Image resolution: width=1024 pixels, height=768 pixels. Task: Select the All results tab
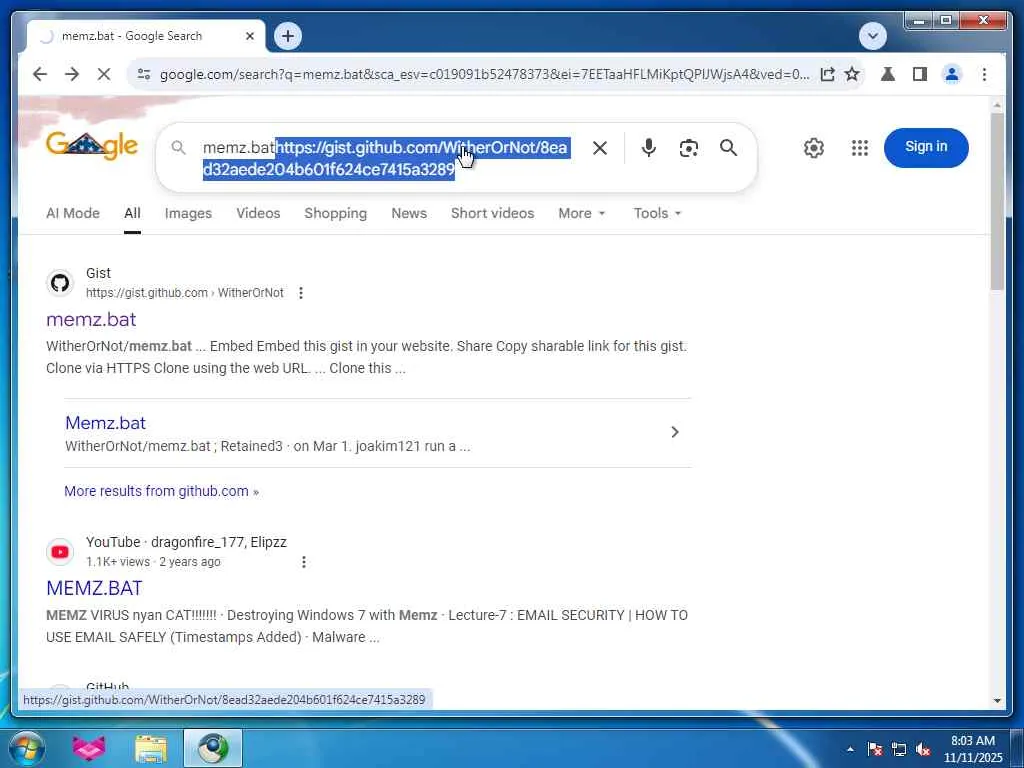tap(132, 213)
